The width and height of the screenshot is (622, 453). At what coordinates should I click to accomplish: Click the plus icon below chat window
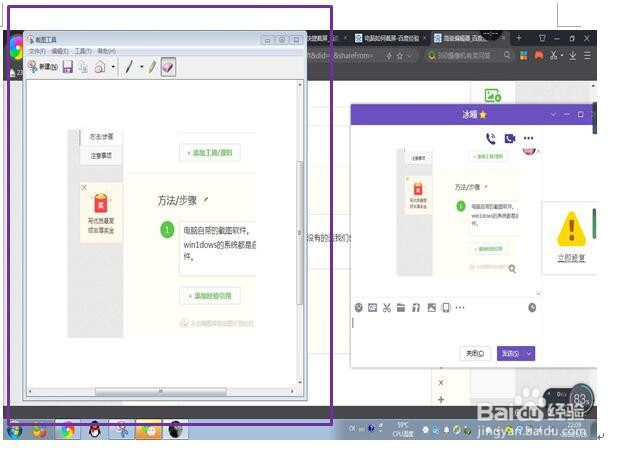441,399
